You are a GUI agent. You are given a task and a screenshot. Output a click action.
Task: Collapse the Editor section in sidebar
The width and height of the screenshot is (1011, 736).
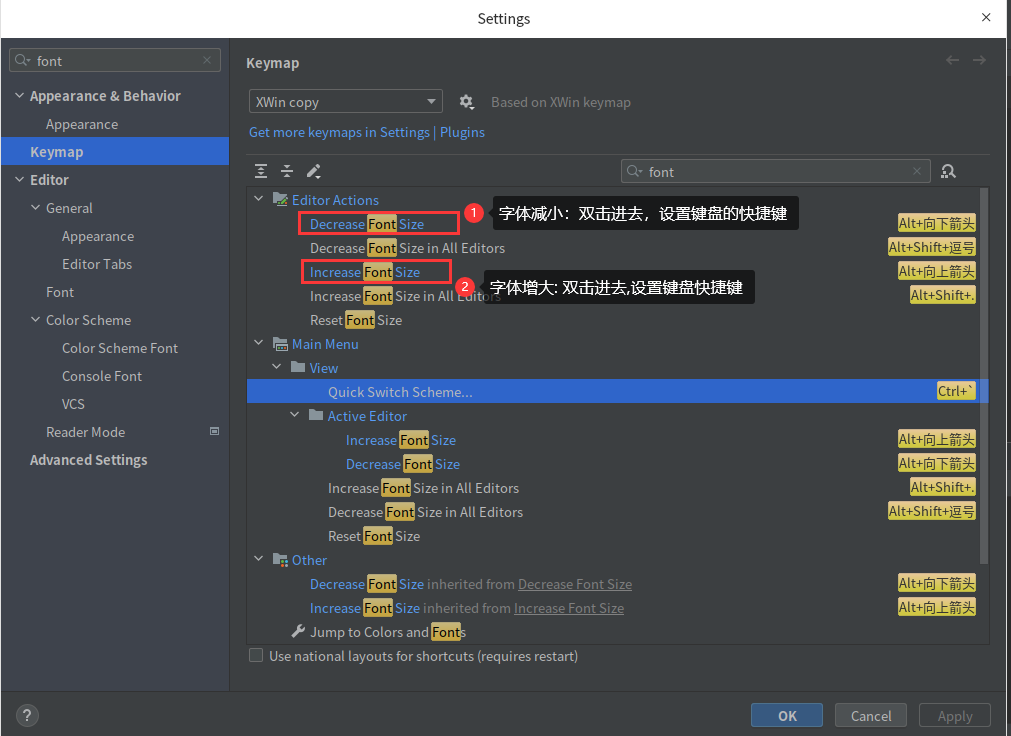pyautogui.click(x=19, y=179)
